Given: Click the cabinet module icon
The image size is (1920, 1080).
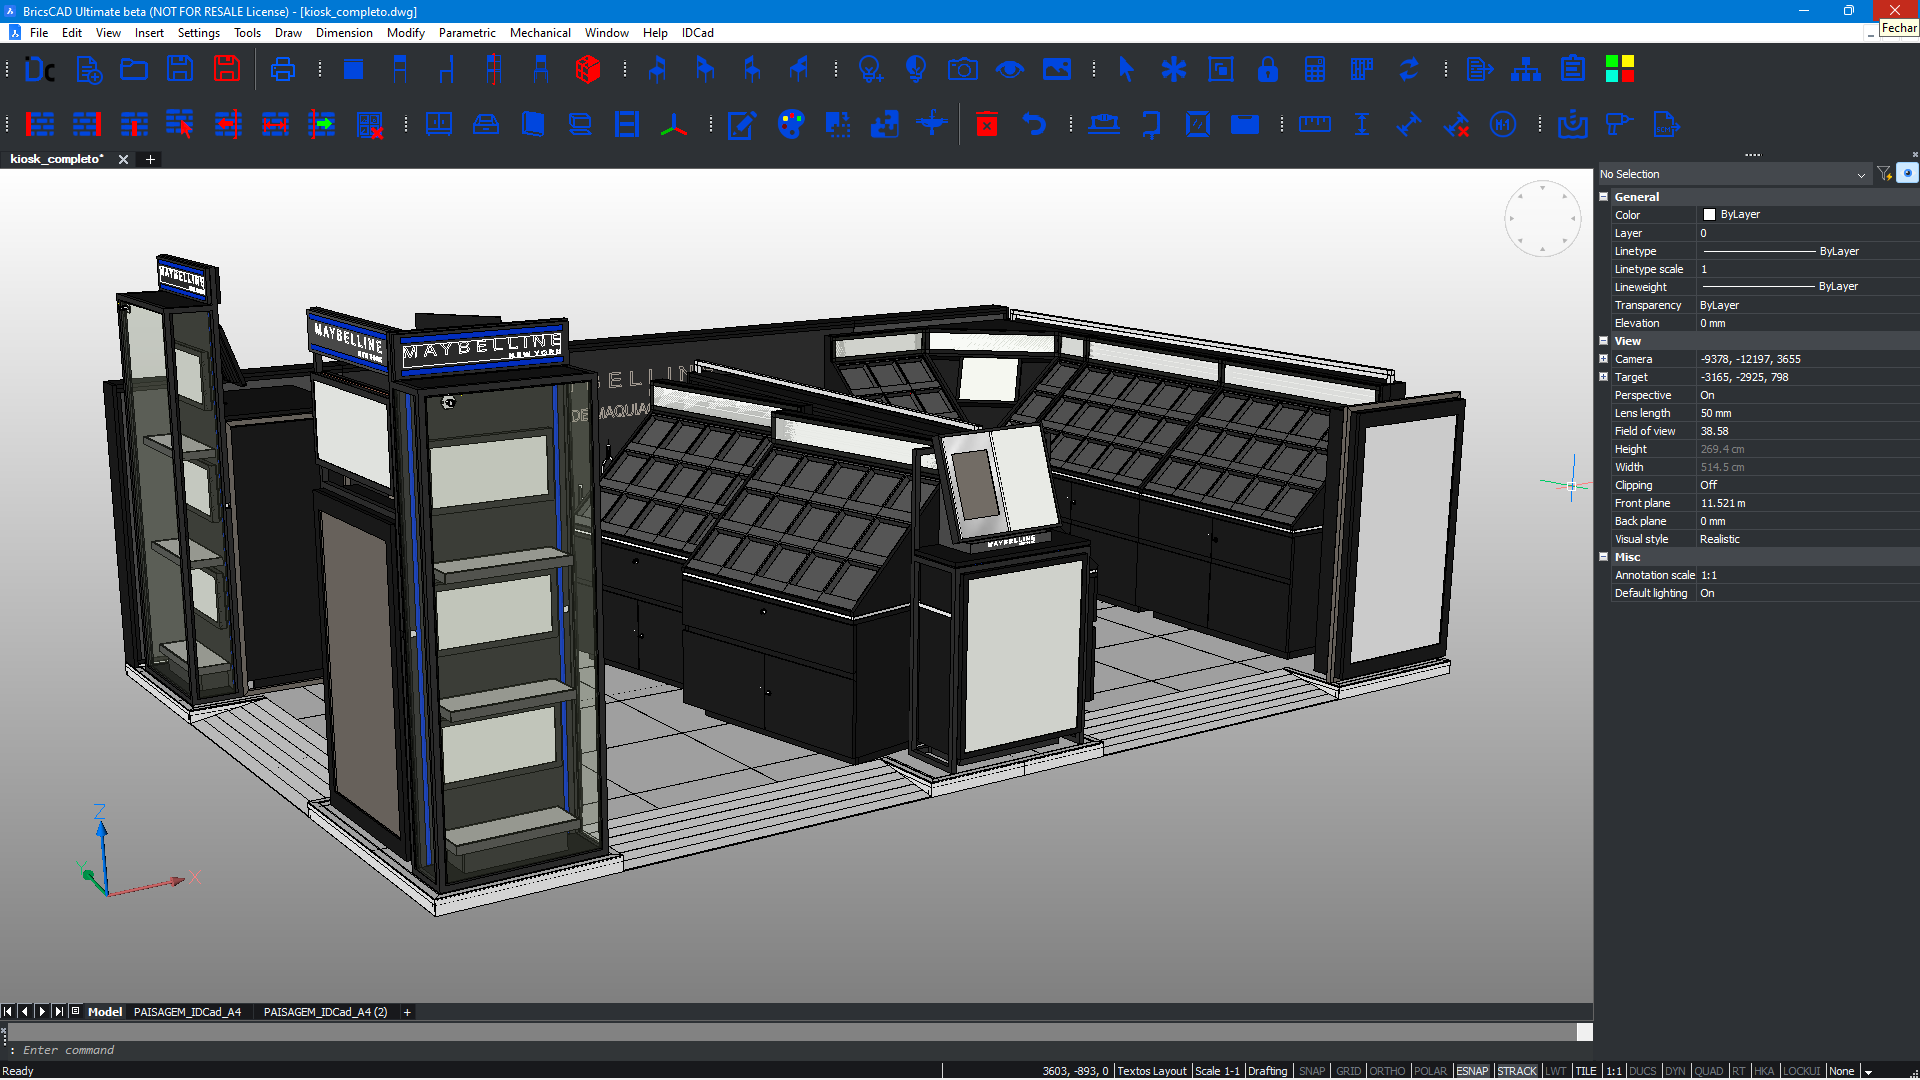Looking at the screenshot, I should pyautogui.click(x=439, y=124).
